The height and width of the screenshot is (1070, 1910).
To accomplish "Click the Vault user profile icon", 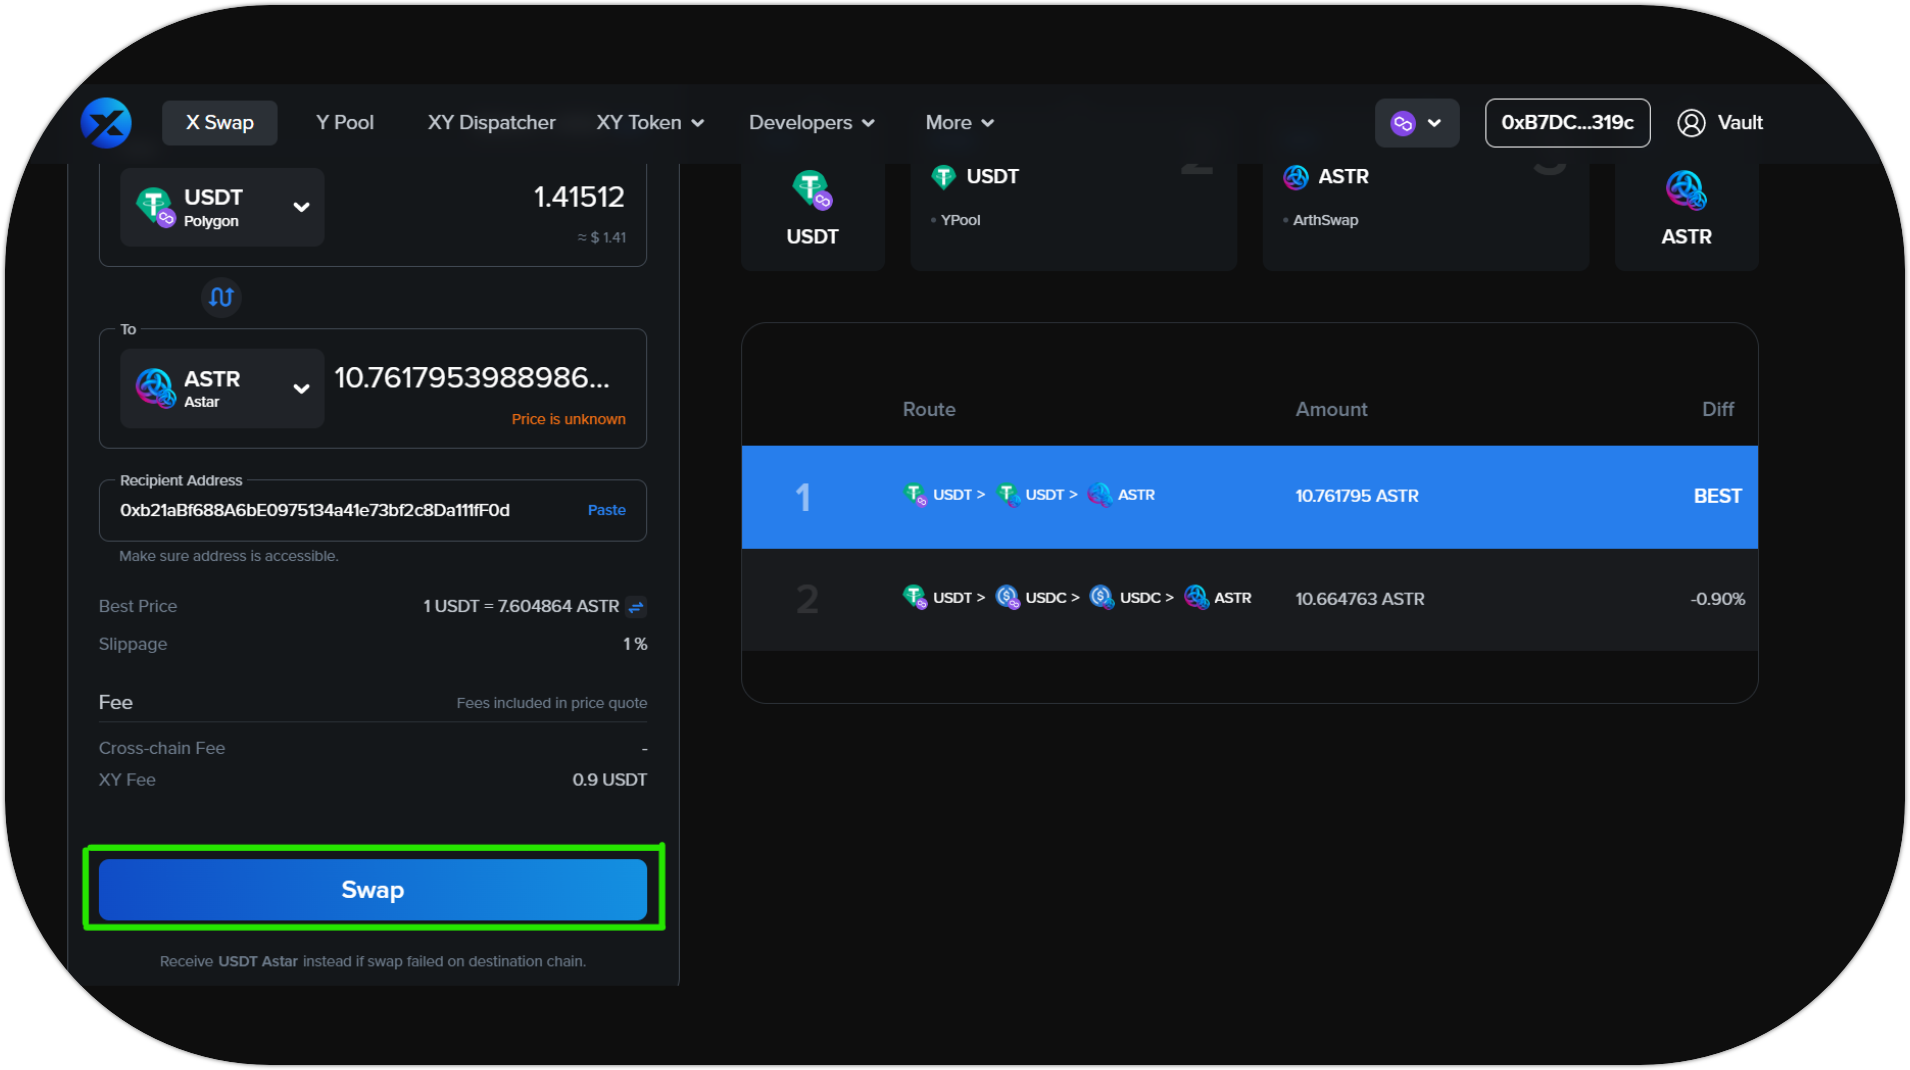I will click(x=1690, y=123).
